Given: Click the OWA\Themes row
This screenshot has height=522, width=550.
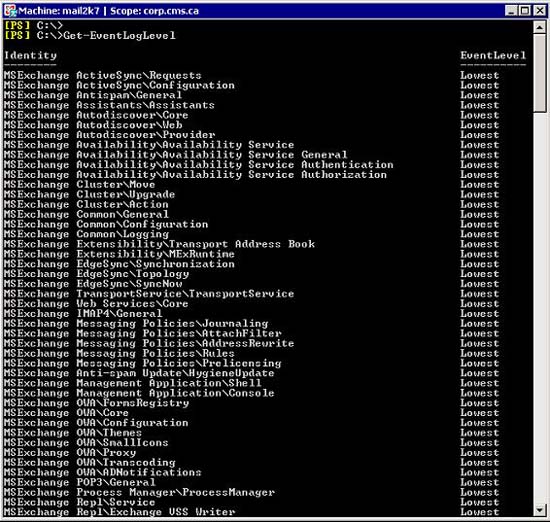Looking at the screenshot, I should click(x=251, y=433).
